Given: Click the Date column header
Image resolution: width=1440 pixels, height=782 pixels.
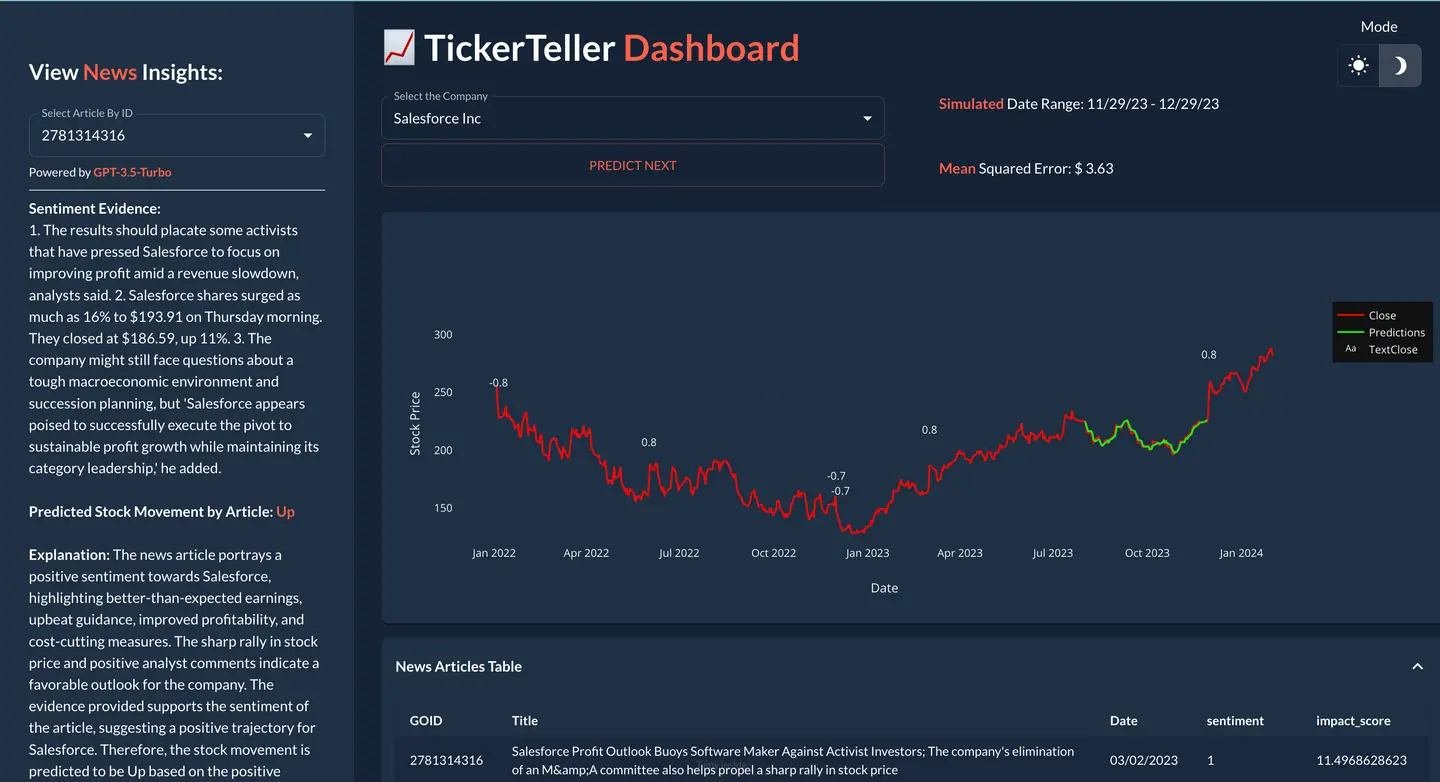Looking at the screenshot, I should pos(1123,720).
